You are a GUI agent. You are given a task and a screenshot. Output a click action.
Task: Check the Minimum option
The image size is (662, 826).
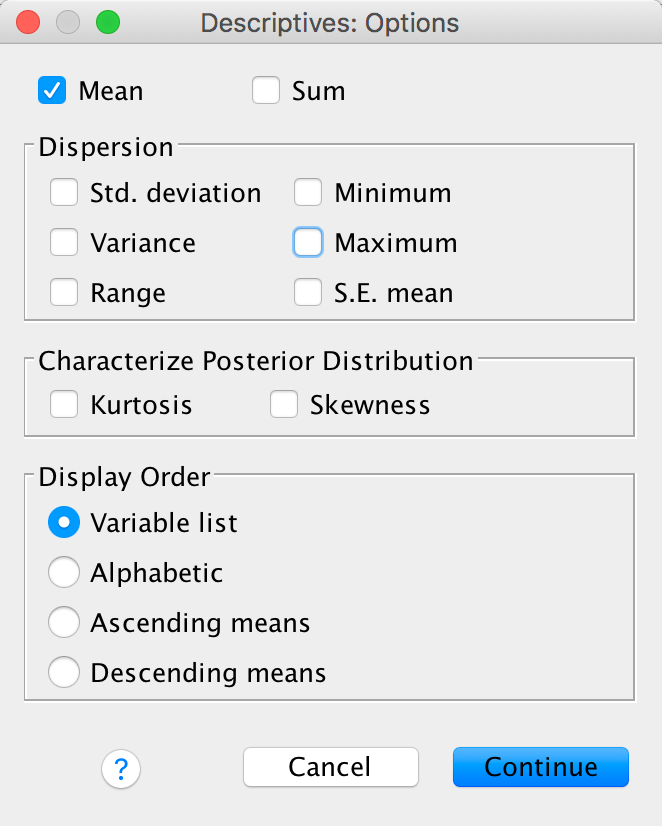[308, 193]
